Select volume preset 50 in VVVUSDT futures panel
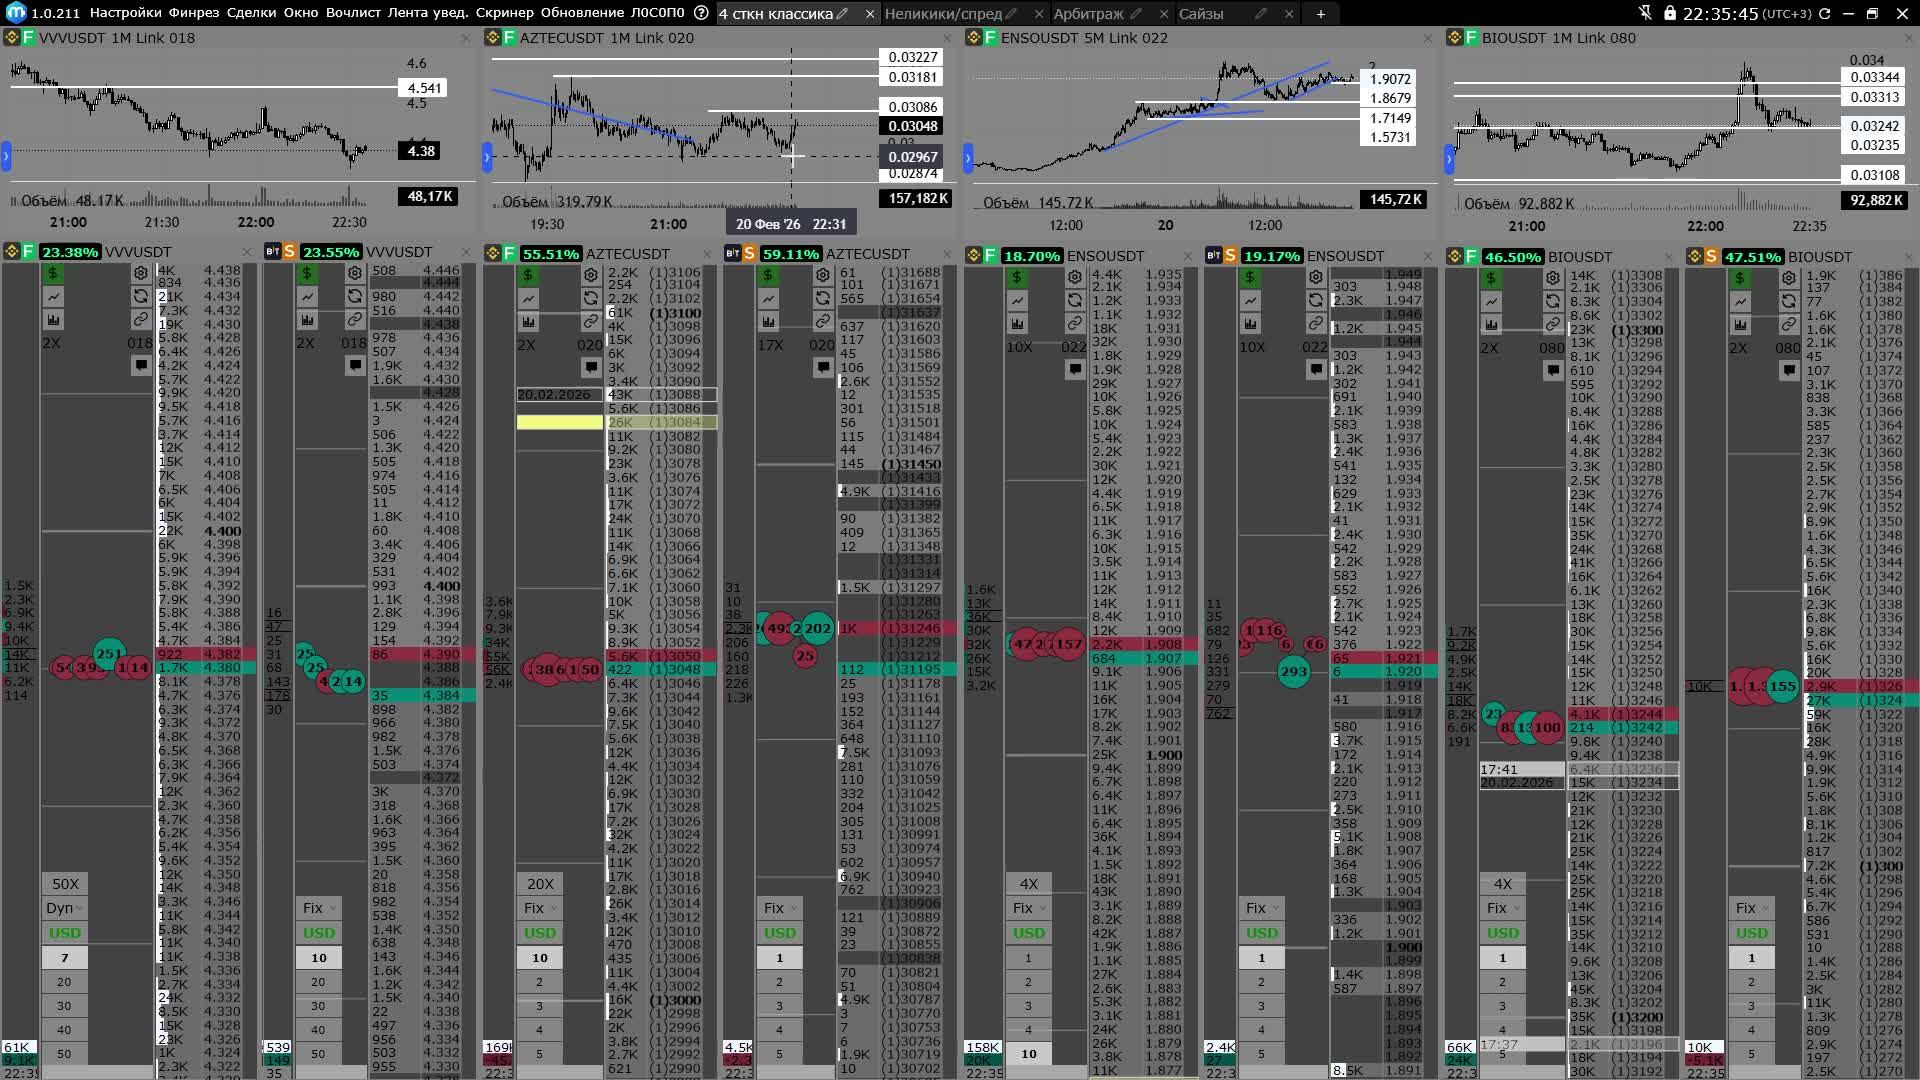1920x1080 pixels. coord(64,1054)
